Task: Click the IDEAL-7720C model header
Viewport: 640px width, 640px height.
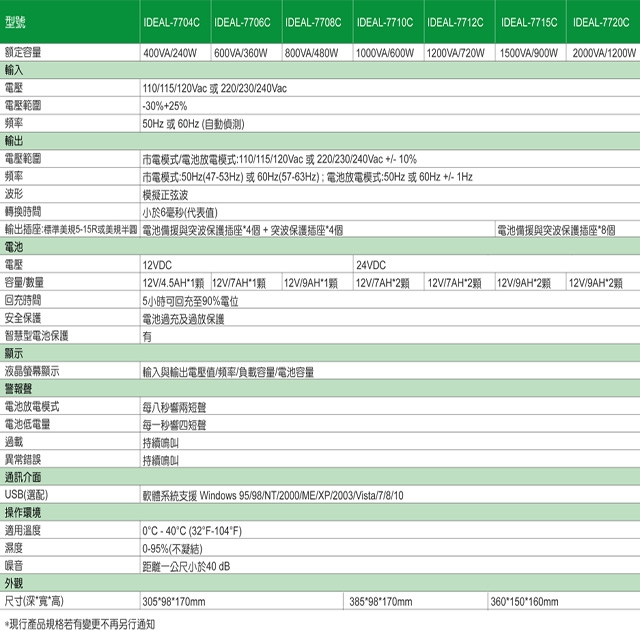Action: click(x=601, y=21)
